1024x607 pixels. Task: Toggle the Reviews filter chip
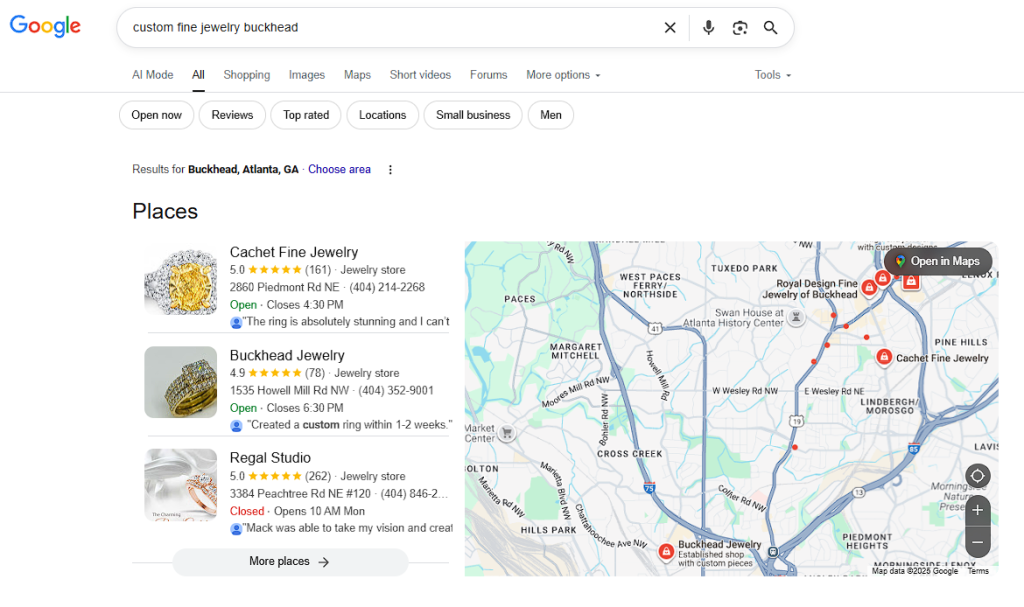coord(232,115)
